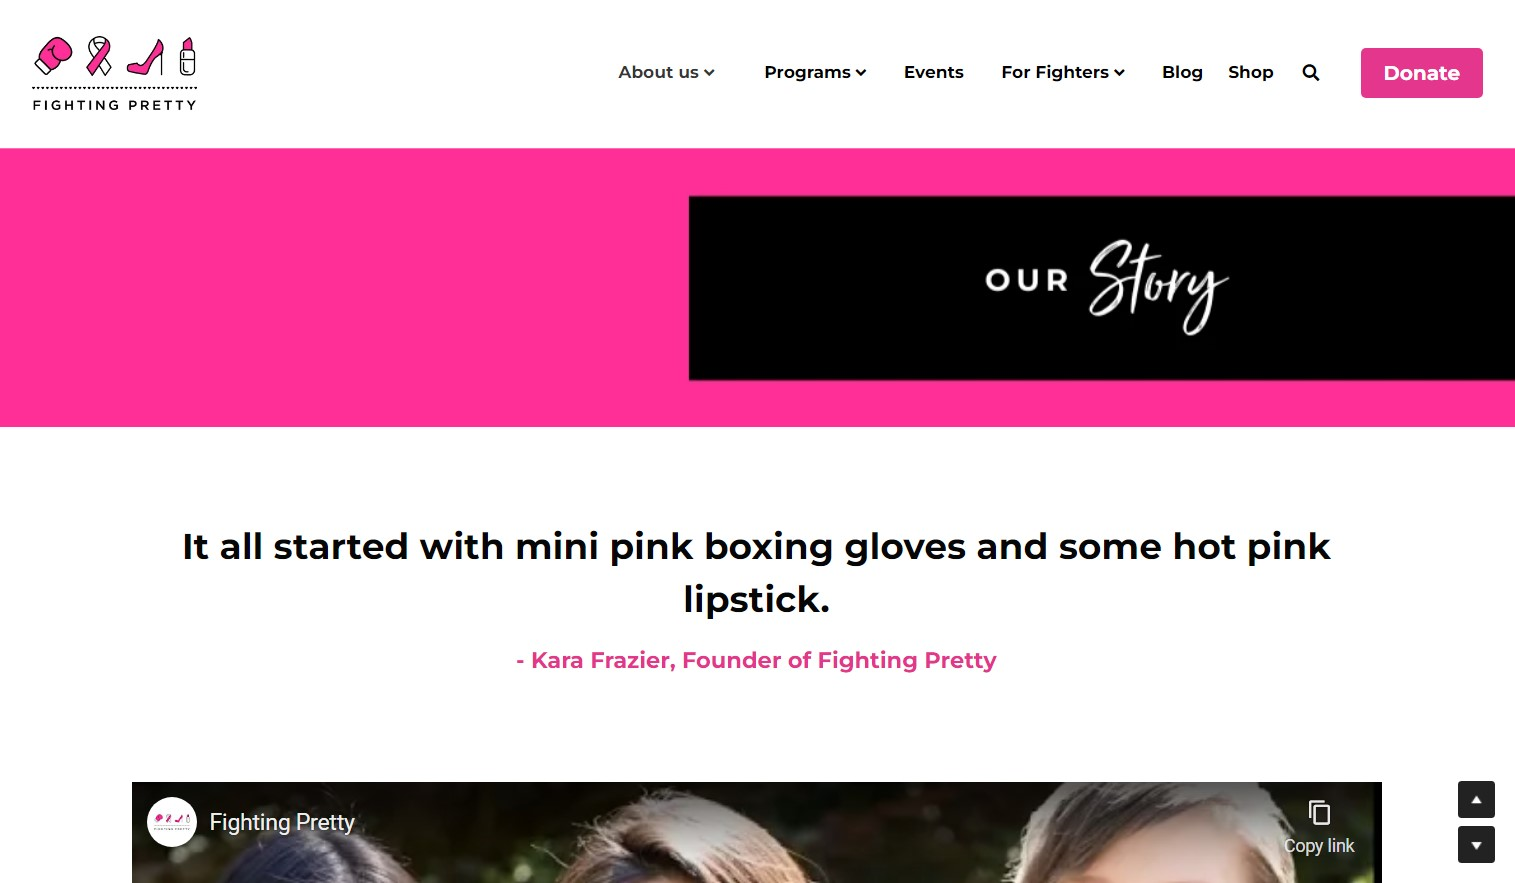Click the awareness ribbon logo icon
Viewport: 1515px width, 883px height.
(x=99, y=54)
